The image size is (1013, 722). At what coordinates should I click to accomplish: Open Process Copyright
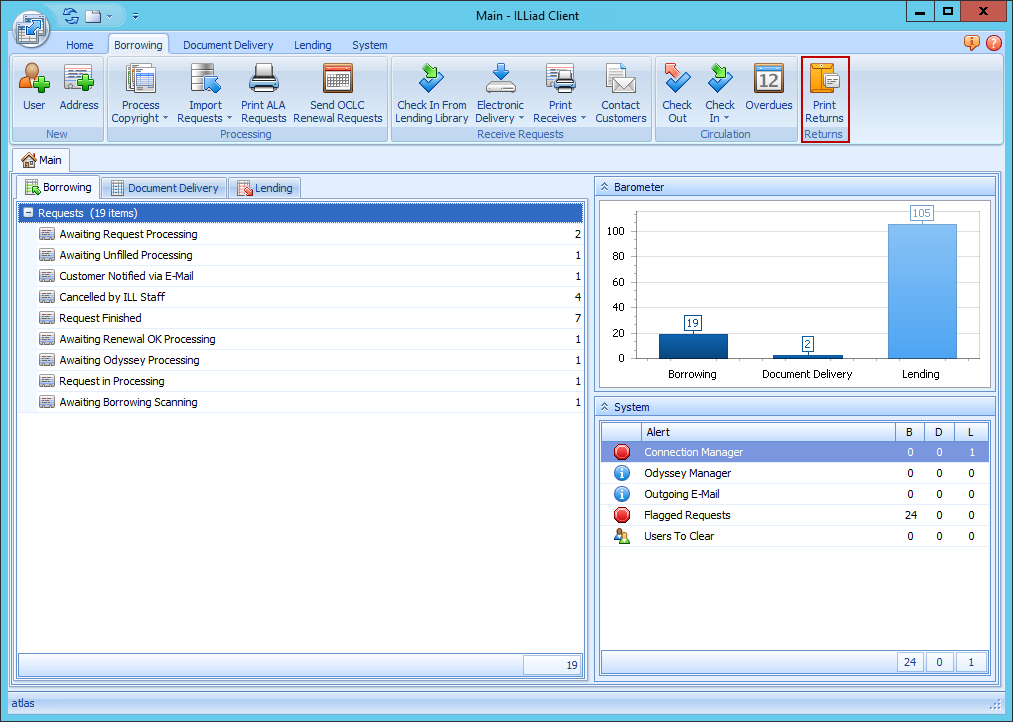pyautogui.click(x=139, y=90)
